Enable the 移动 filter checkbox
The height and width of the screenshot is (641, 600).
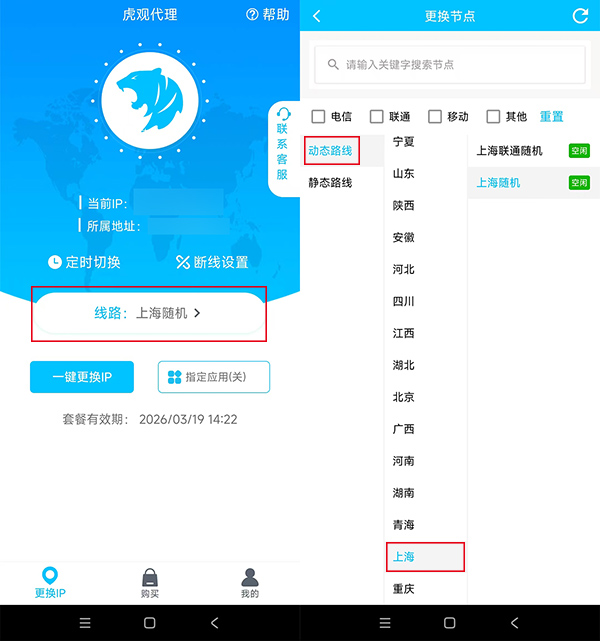[x=435, y=116]
